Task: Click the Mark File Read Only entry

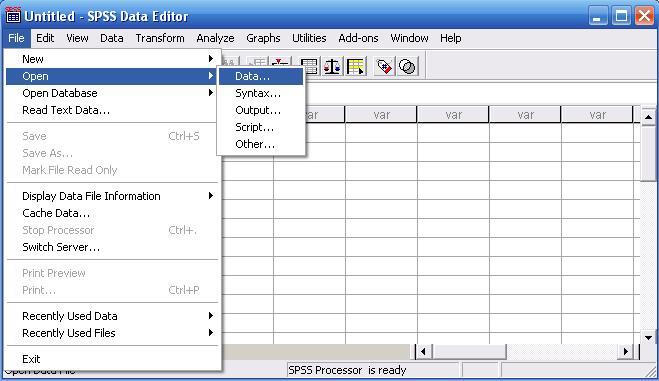Action: click(112, 170)
